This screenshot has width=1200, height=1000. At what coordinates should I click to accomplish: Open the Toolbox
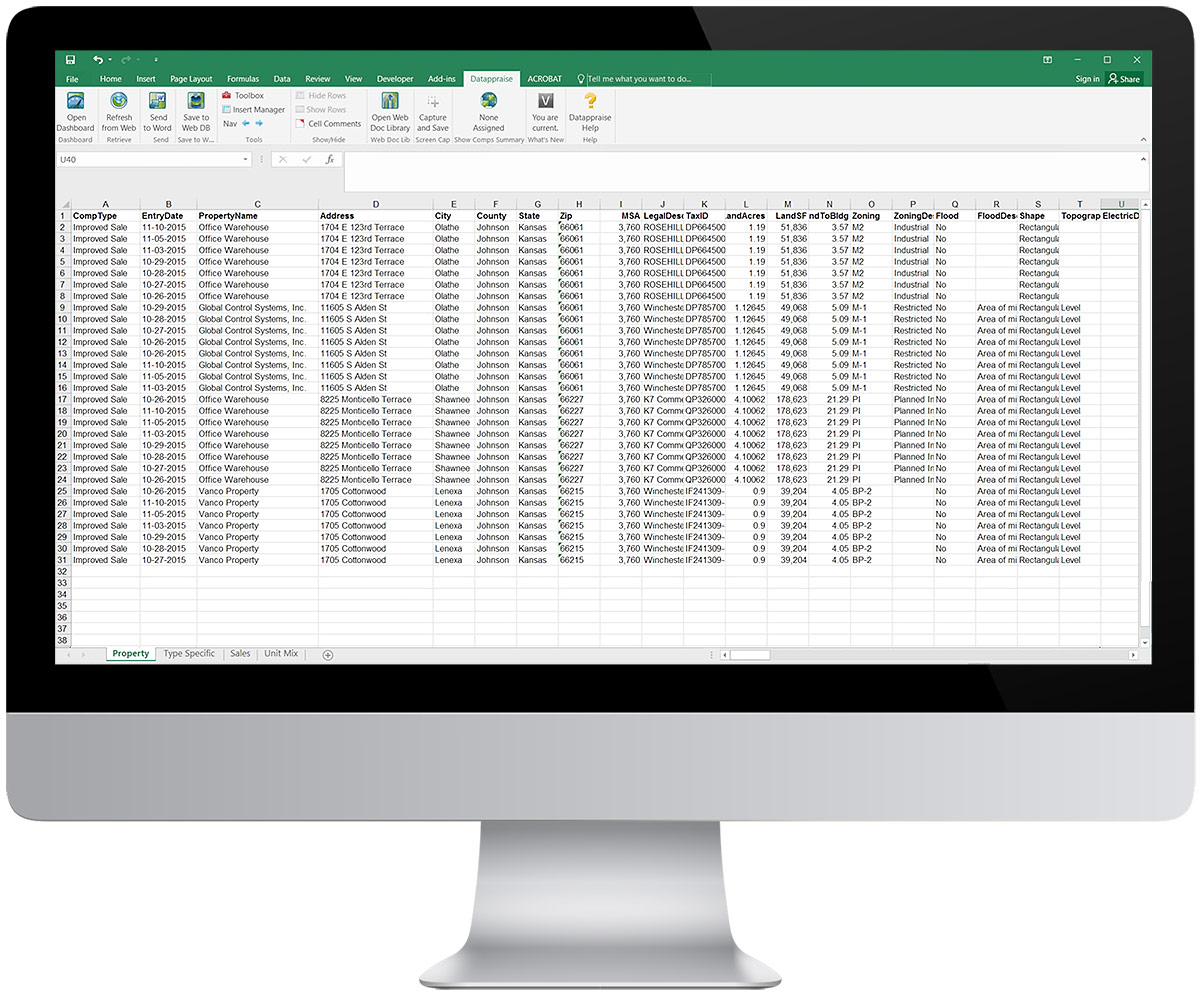(243, 96)
